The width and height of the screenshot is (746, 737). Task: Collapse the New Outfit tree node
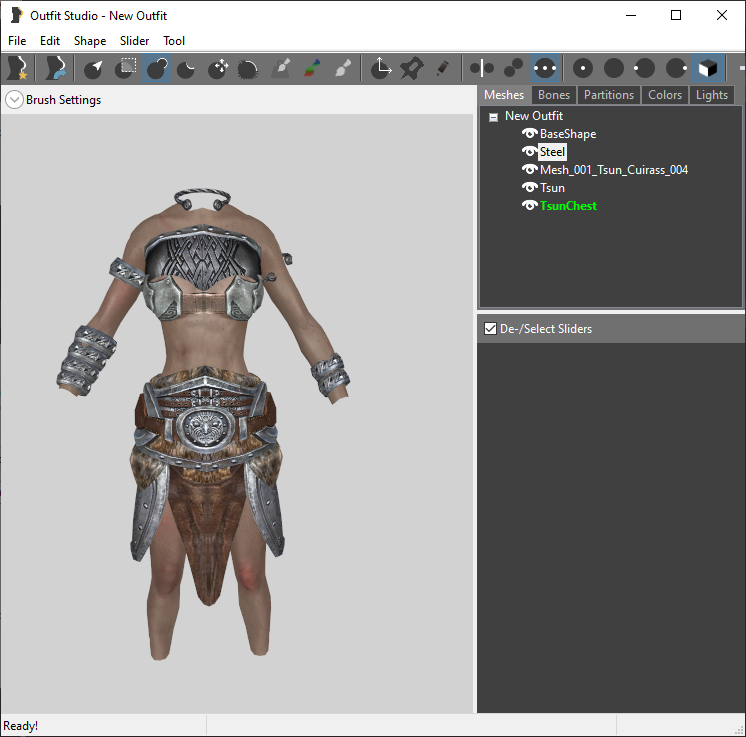(x=493, y=117)
